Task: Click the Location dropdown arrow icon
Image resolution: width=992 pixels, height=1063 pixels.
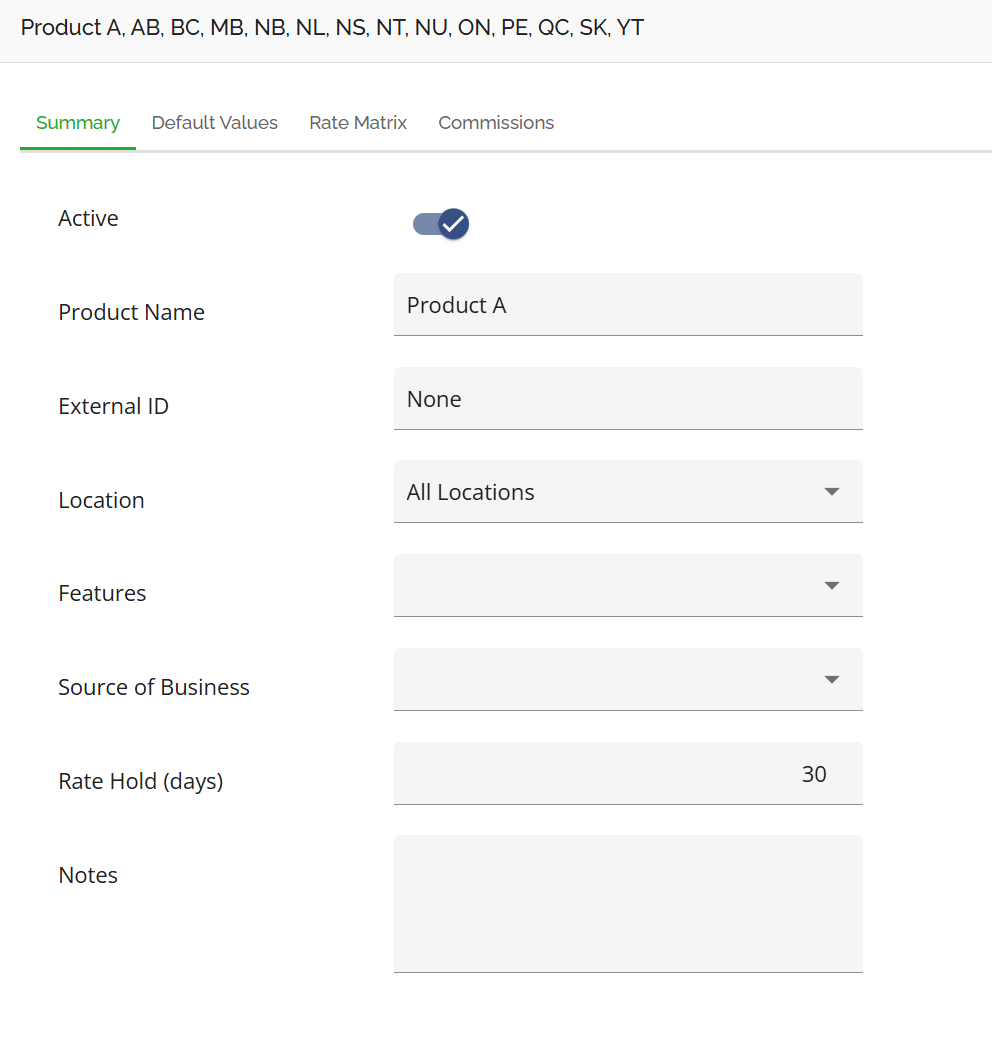Action: point(831,492)
